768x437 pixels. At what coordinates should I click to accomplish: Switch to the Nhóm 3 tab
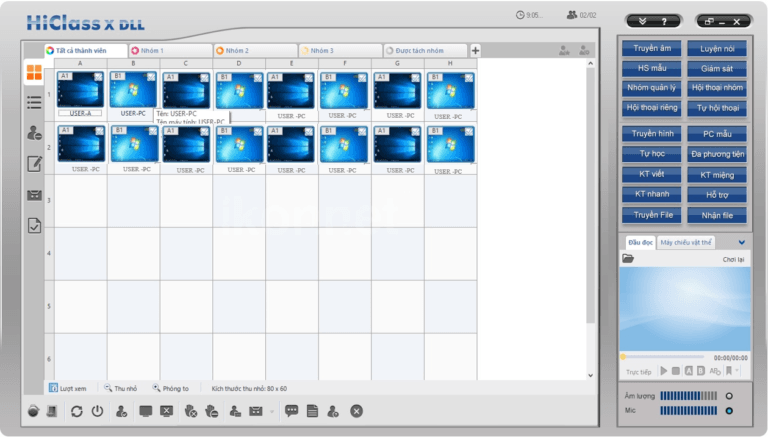tap(340, 50)
